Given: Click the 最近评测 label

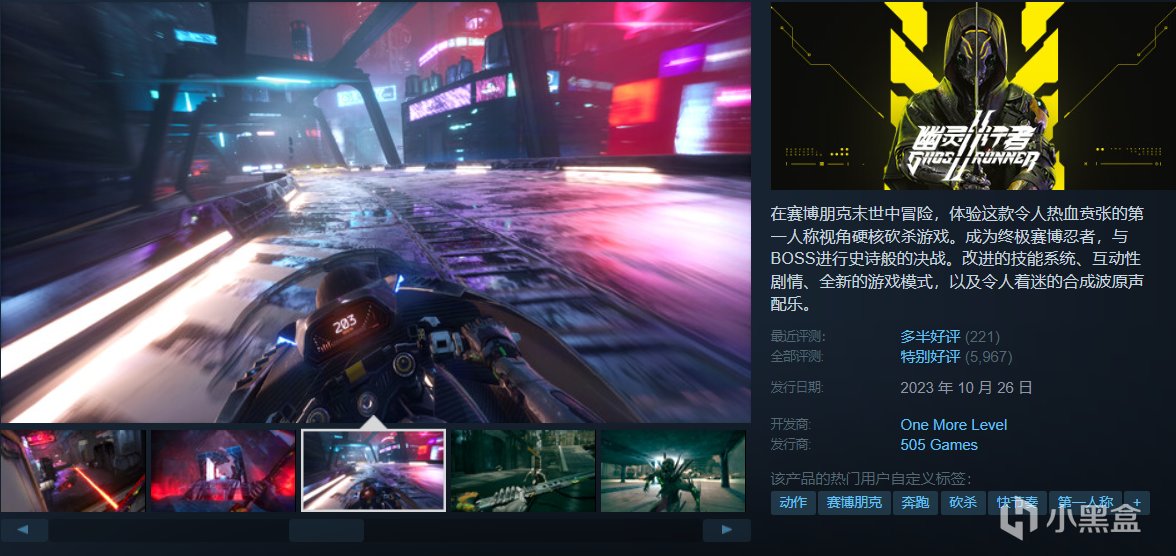Looking at the screenshot, I should click(x=797, y=337).
